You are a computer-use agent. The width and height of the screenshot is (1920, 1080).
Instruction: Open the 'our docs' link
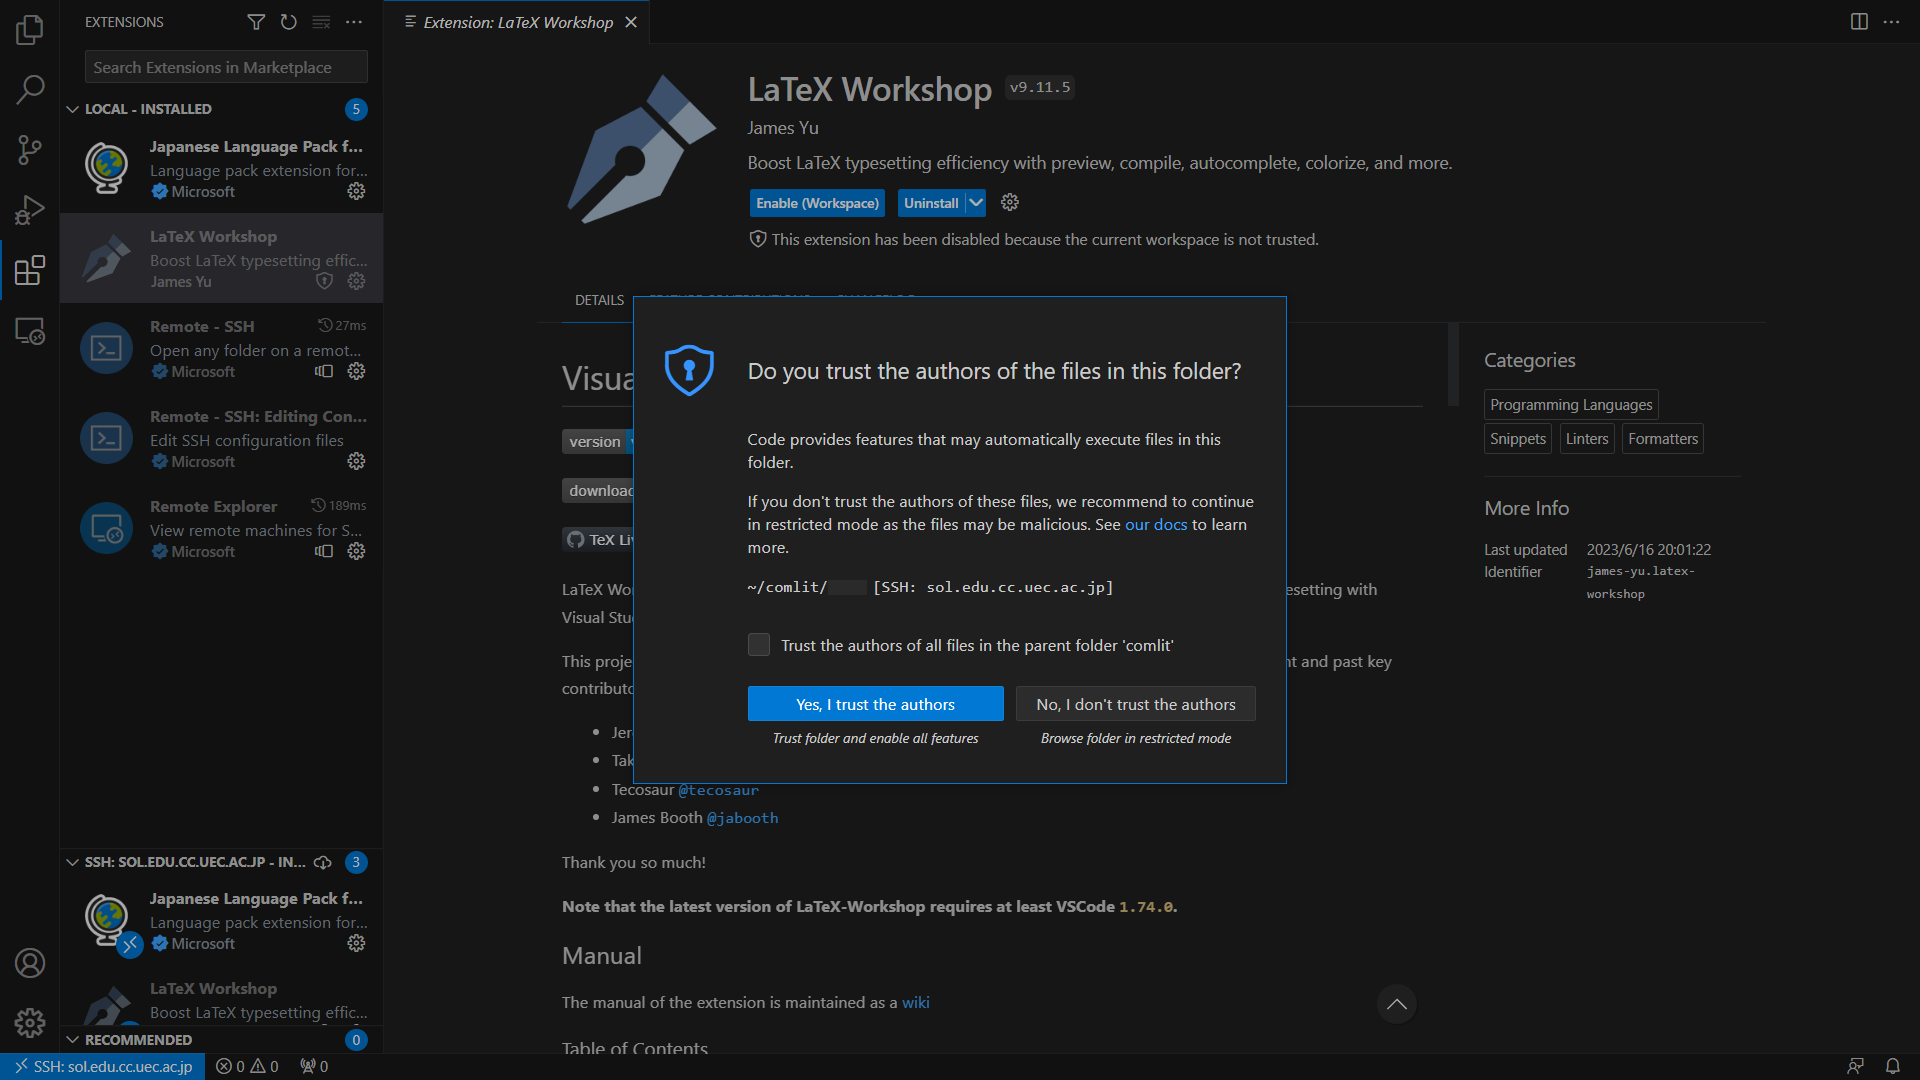click(x=1155, y=525)
